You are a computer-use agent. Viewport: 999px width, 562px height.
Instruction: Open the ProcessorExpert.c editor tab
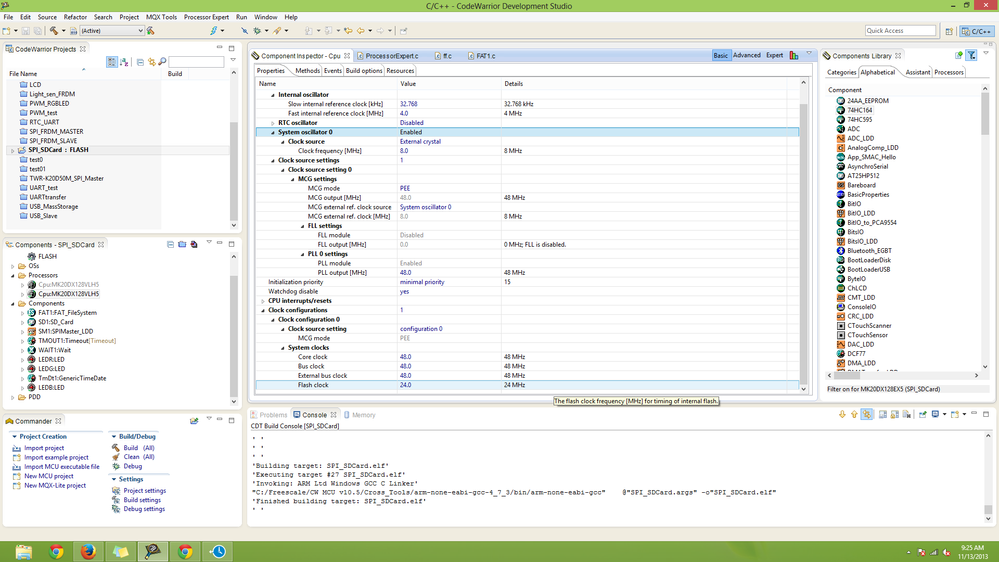click(391, 56)
